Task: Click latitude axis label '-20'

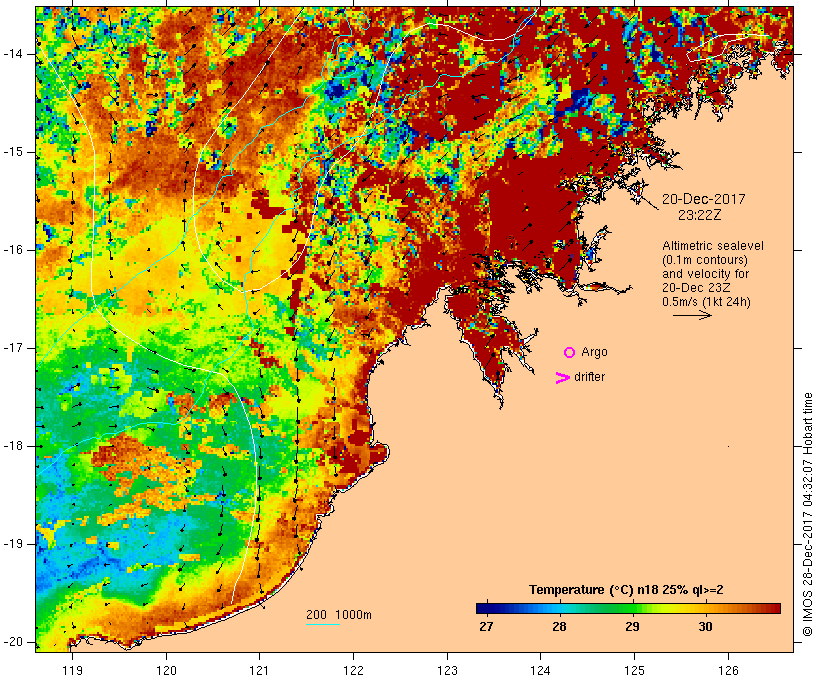Action: tap(12, 642)
